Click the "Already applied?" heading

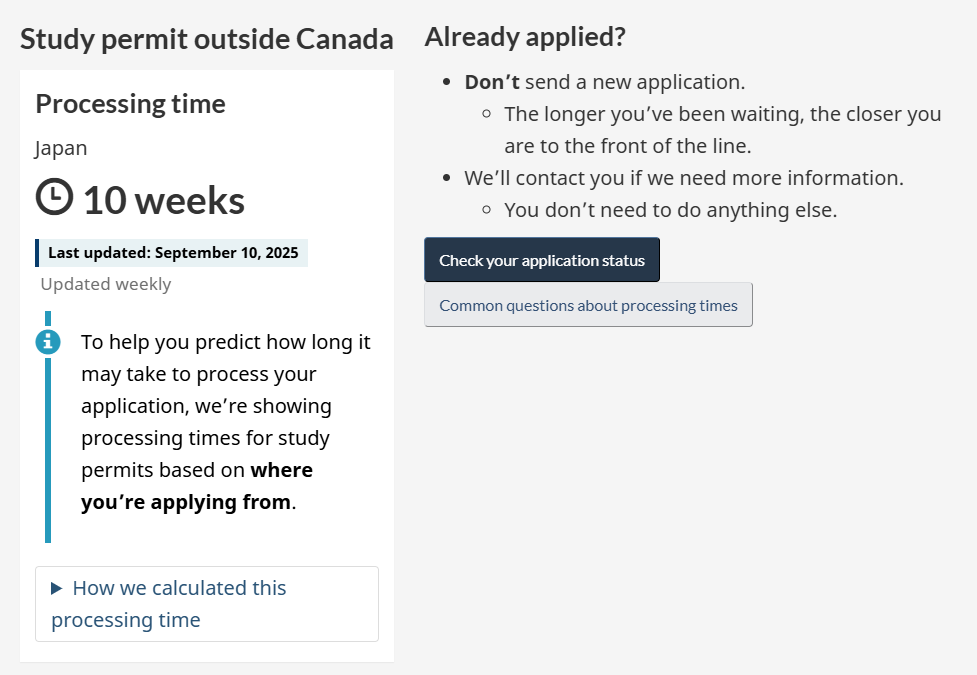[525, 37]
